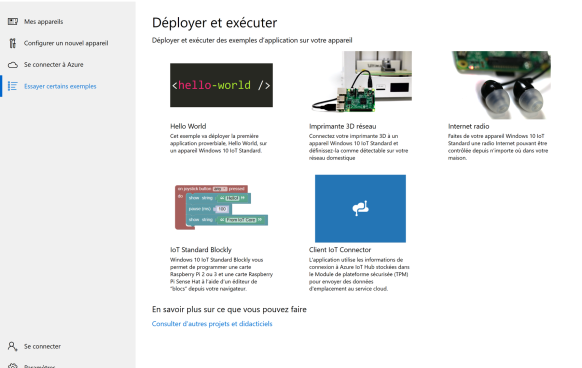
Task: Select Essayer certains exemples menu item
Action: click(x=60, y=86)
